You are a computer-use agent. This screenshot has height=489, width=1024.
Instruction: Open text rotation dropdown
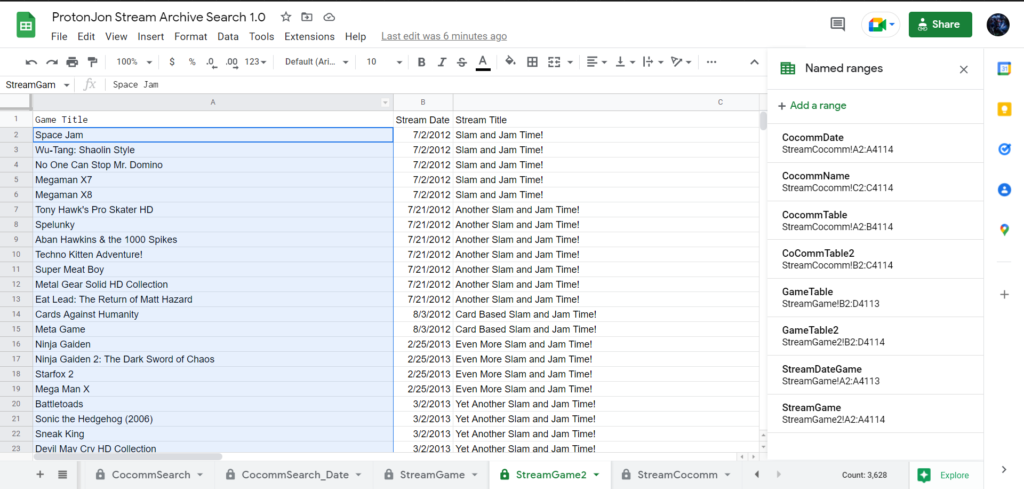(x=681, y=62)
